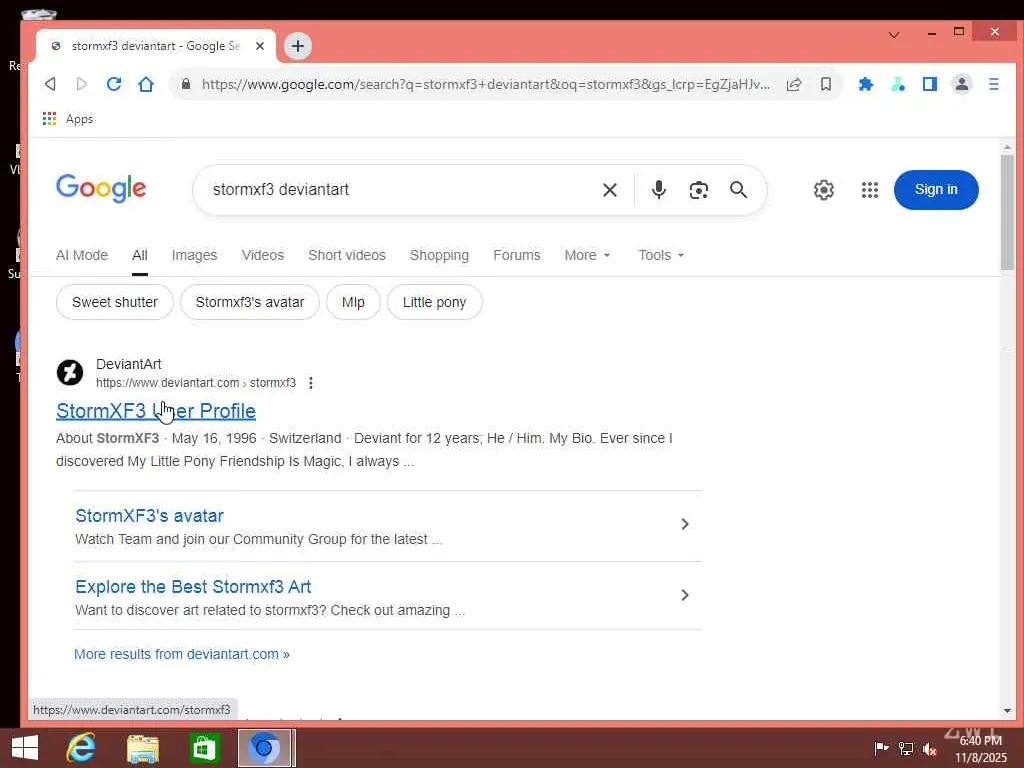
Task: Open StormXF3 User Profile link
Action: [x=156, y=411]
